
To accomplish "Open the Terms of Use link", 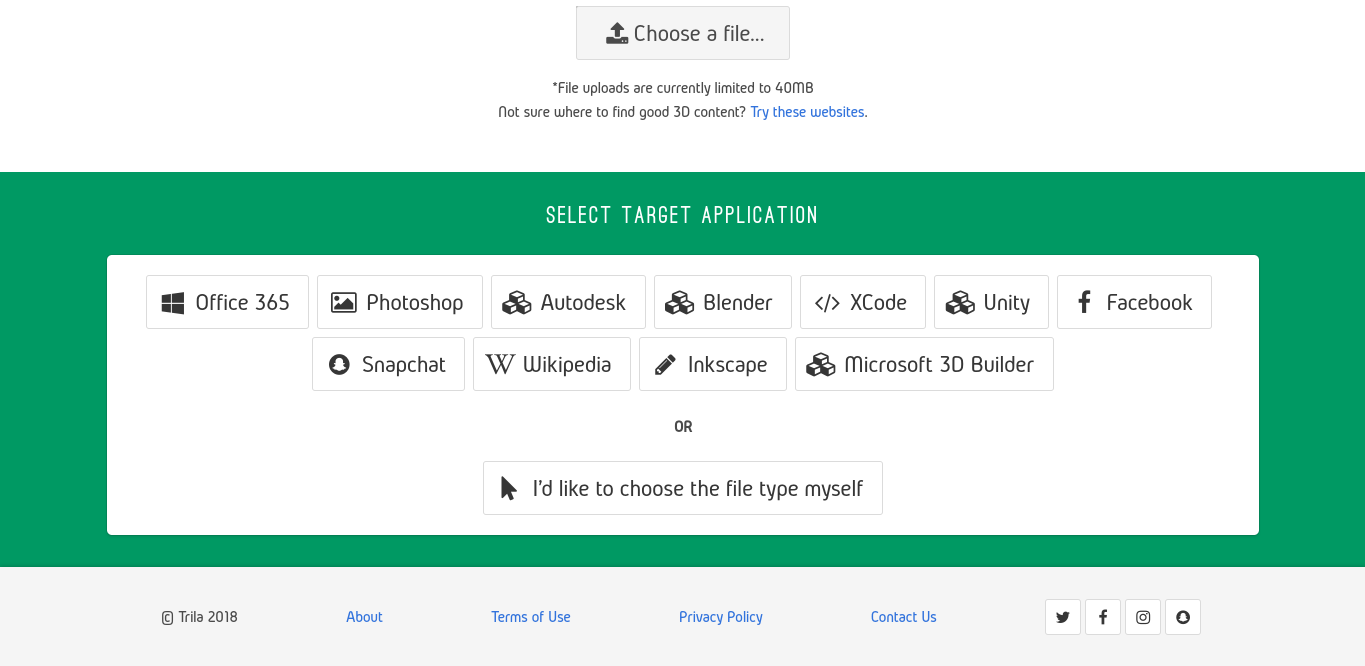I will pyautogui.click(x=531, y=617).
